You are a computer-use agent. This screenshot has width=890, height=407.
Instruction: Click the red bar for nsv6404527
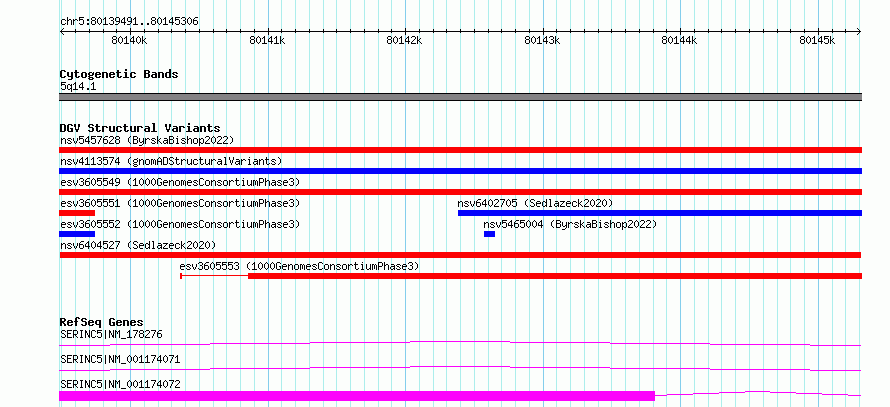coord(460,255)
